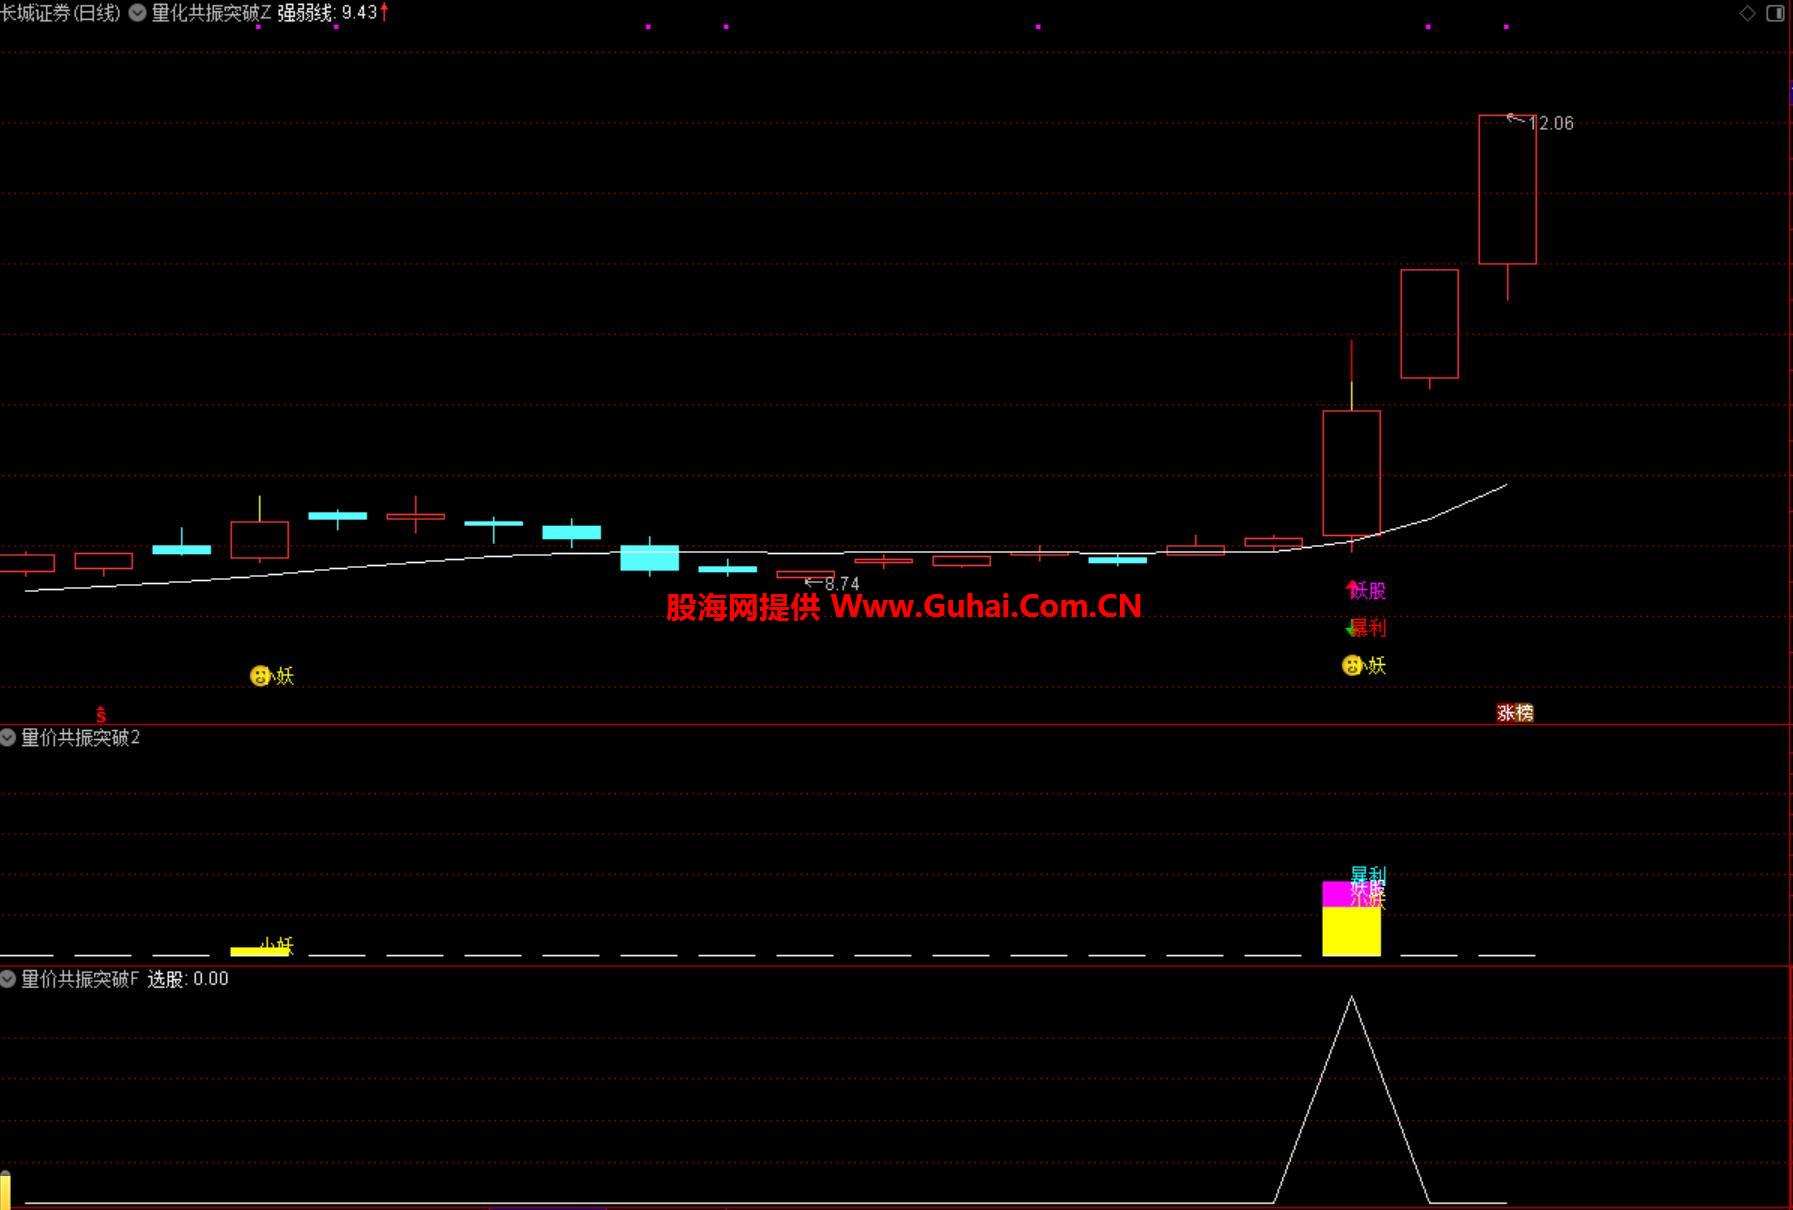Click the diamond icon at top right
The width and height of the screenshot is (1793, 1210).
pos(1747,13)
